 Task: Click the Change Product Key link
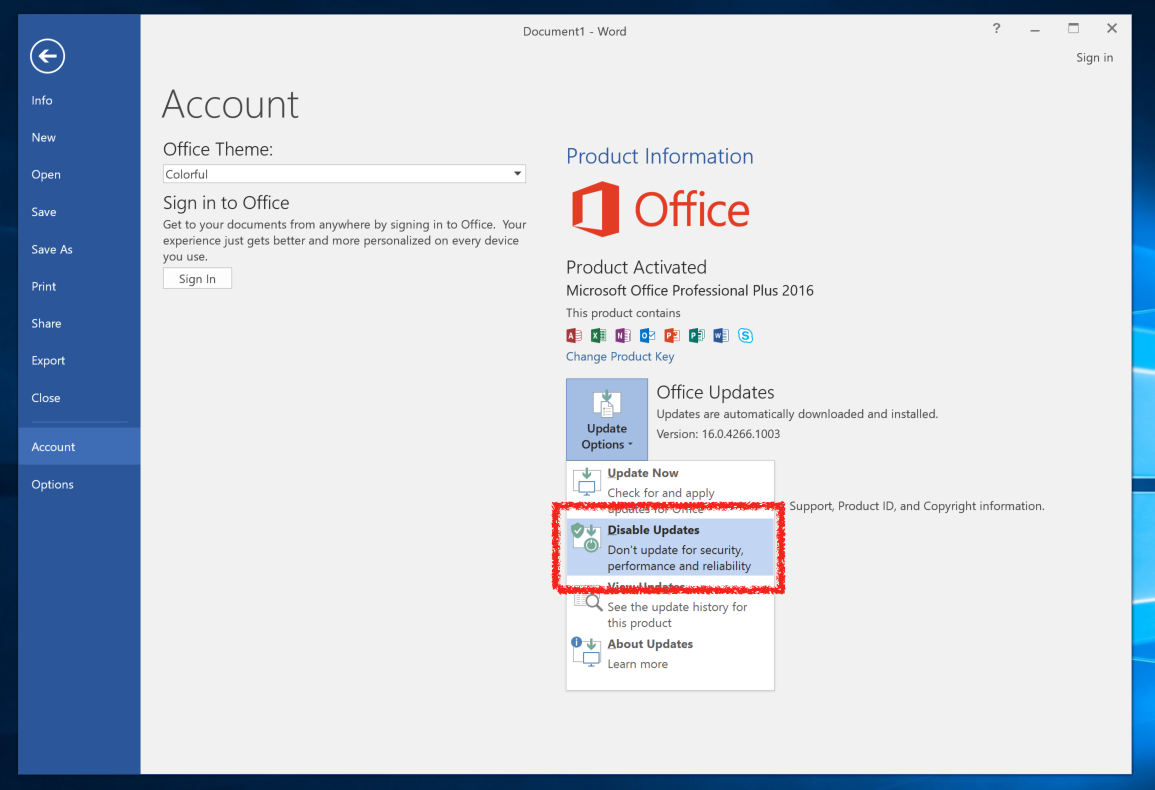[619, 357]
